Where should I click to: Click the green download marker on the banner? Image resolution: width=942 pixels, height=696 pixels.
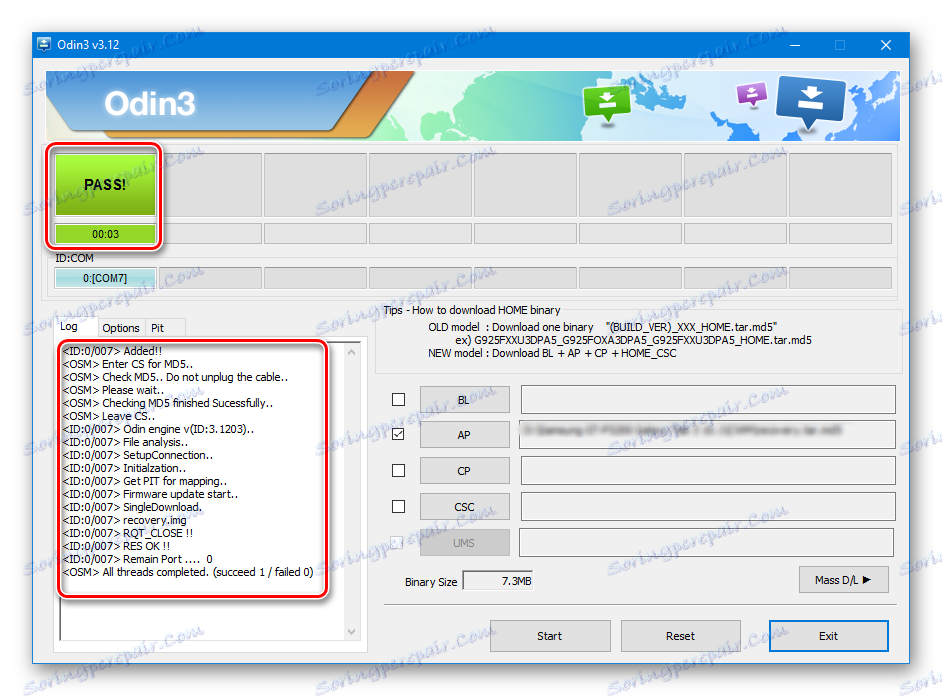[x=607, y=103]
